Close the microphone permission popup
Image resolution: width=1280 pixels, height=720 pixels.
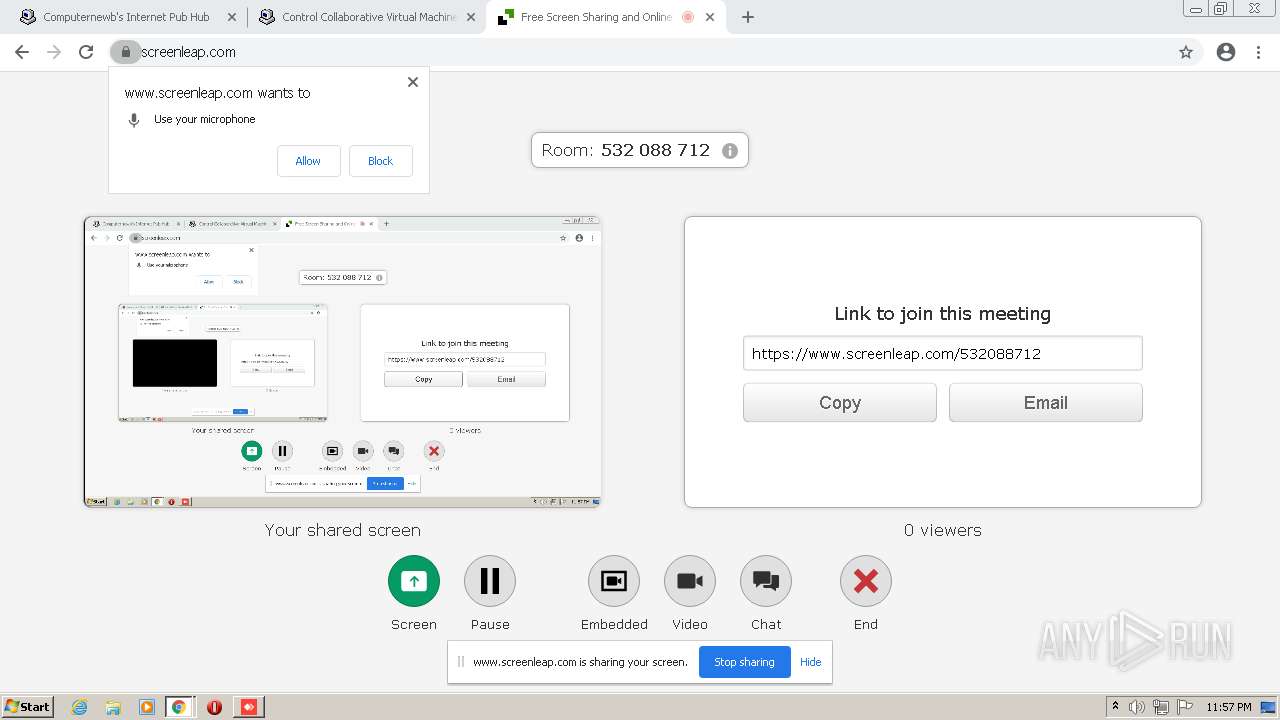(413, 82)
